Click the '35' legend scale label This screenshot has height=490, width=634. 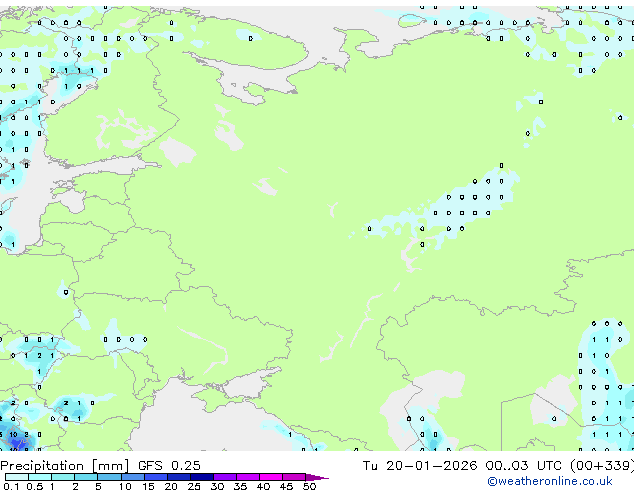[240, 486]
